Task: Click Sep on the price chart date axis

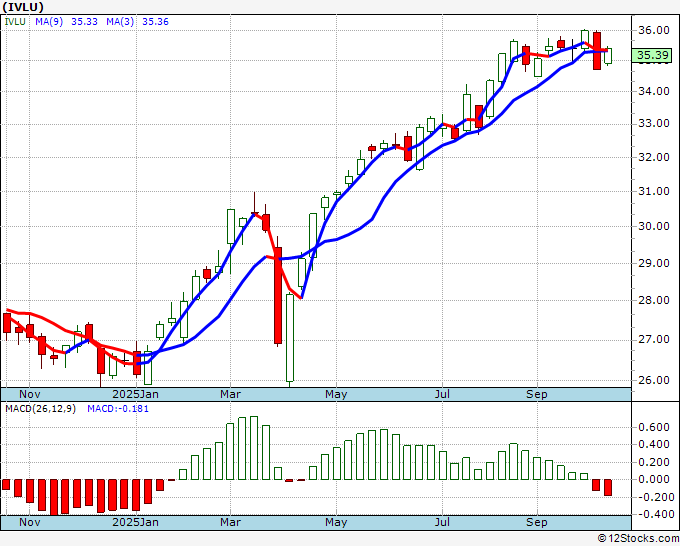Action: pos(537,394)
